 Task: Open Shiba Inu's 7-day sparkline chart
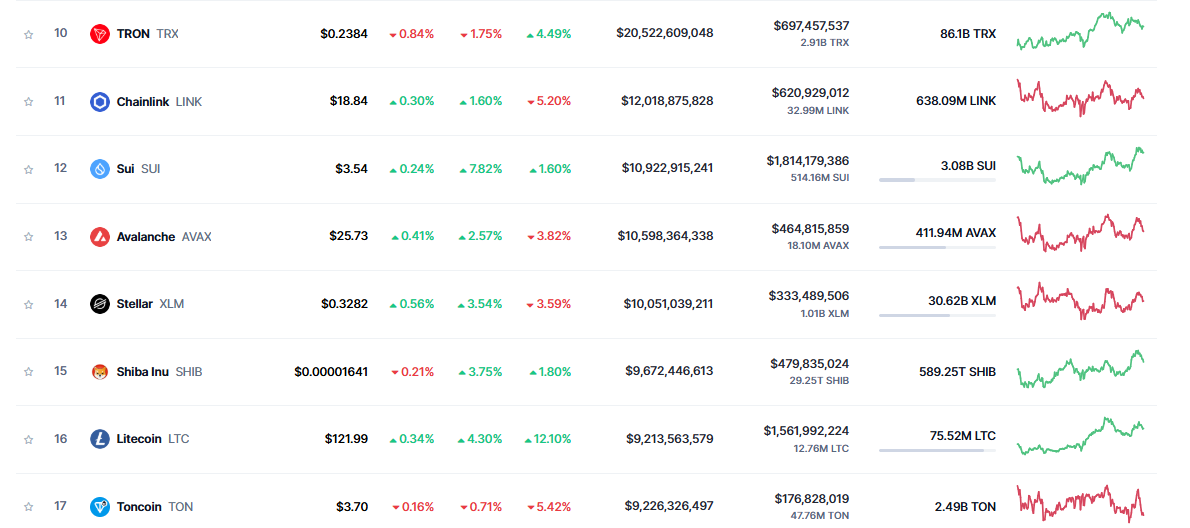[x=1081, y=369]
